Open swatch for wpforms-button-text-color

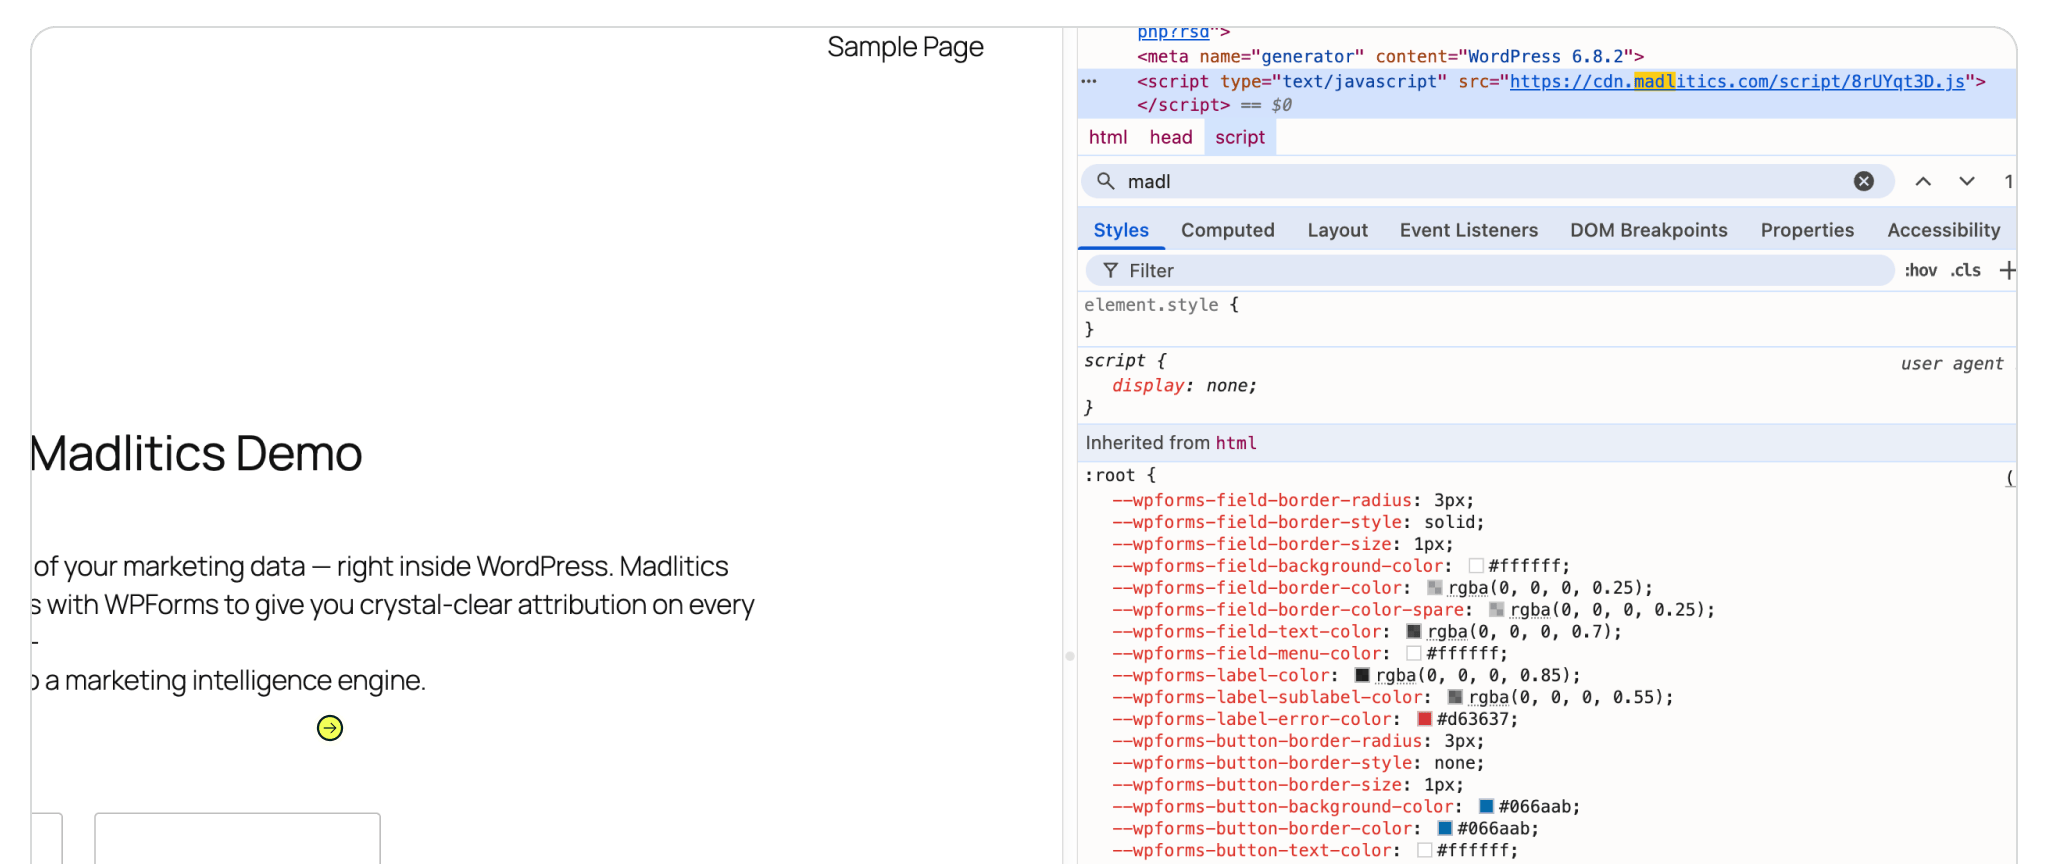(x=1424, y=851)
